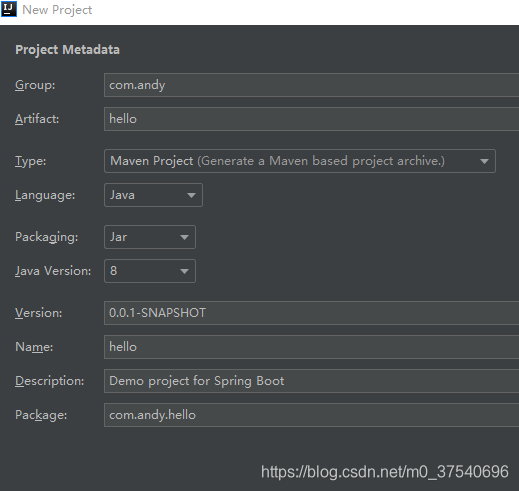This screenshot has width=519, height=491.
Task: Open the Java Version dropdown showing 8
Action: 150,271
